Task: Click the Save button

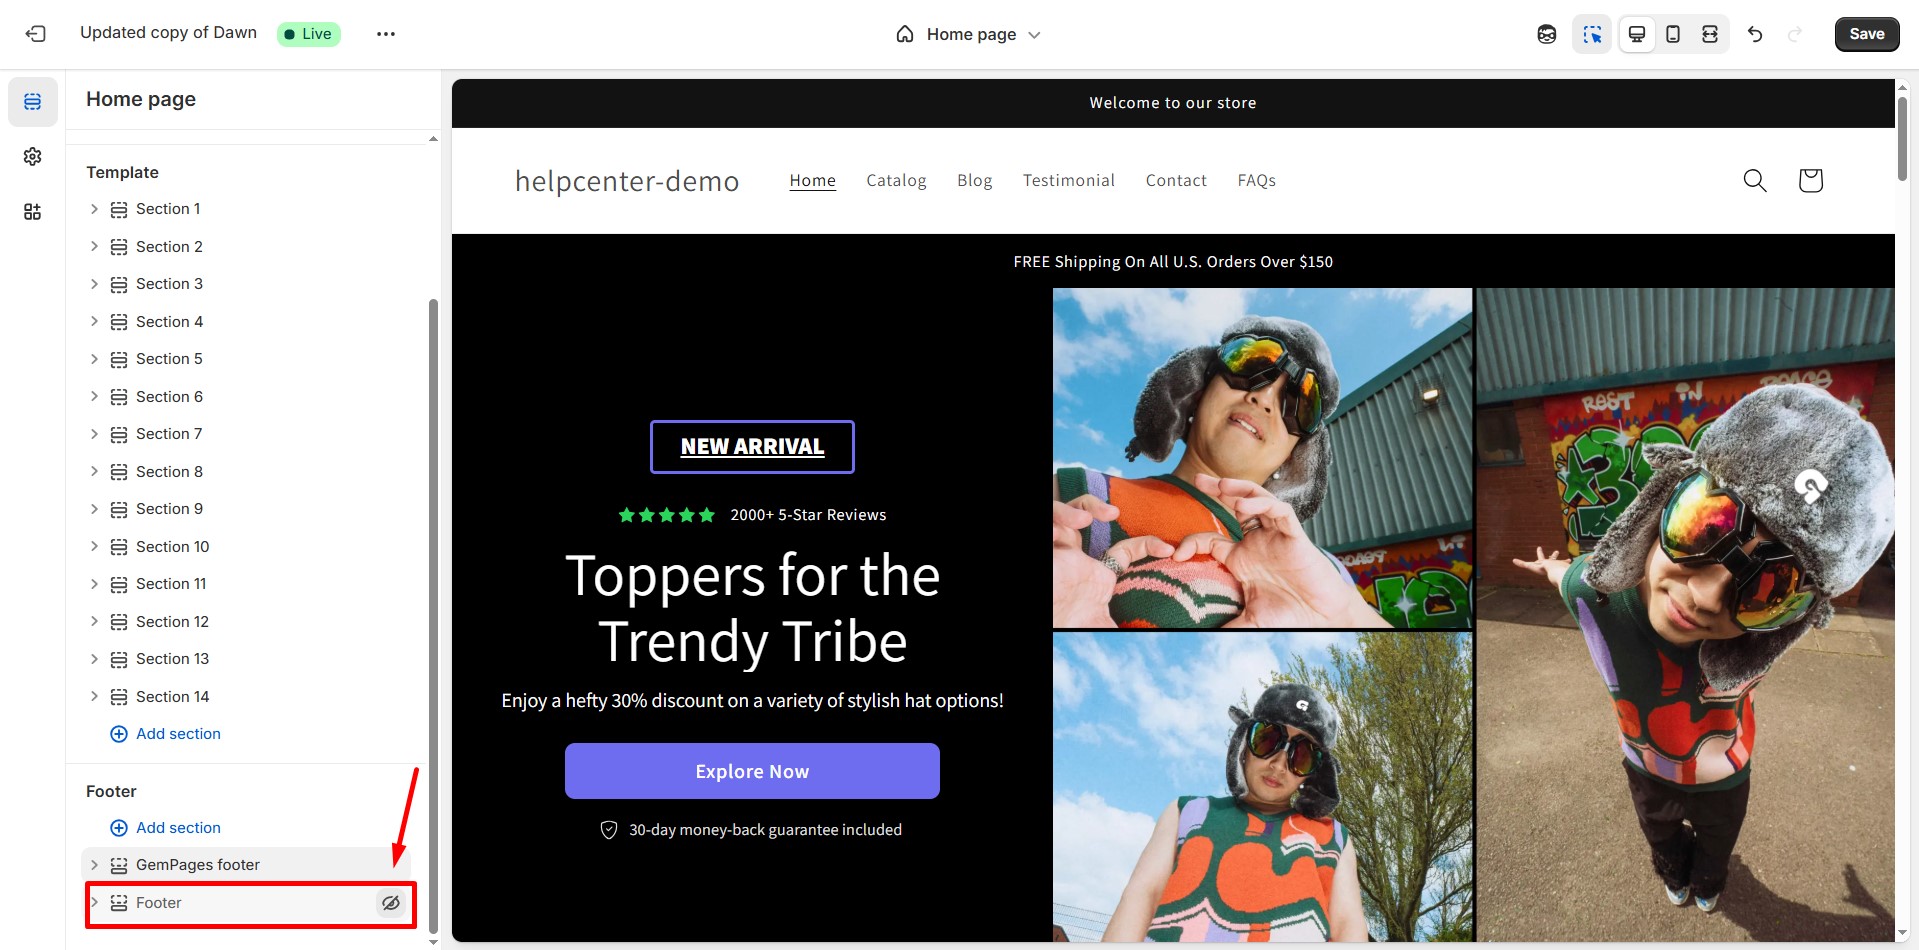Action: (x=1866, y=33)
